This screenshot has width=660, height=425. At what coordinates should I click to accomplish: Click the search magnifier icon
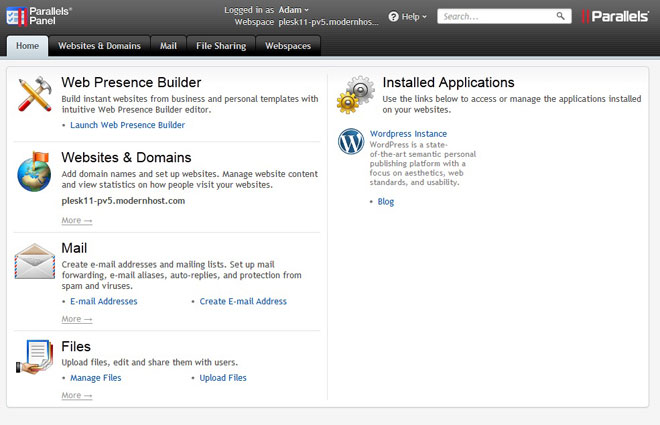tap(560, 16)
